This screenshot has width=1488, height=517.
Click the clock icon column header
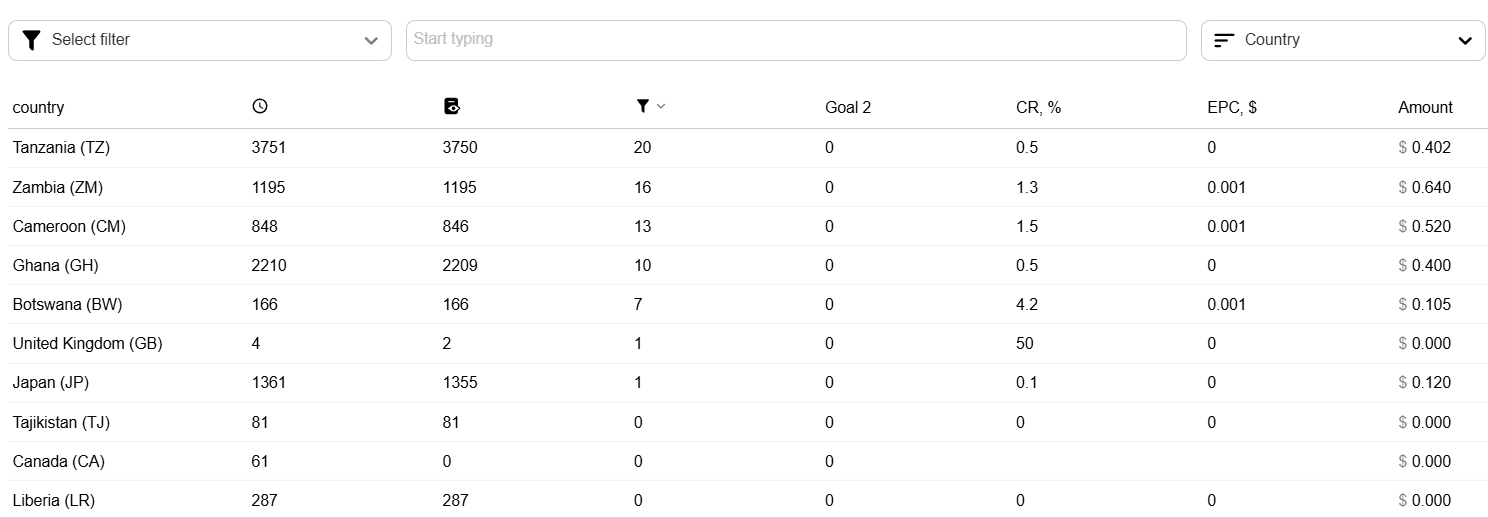260,107
